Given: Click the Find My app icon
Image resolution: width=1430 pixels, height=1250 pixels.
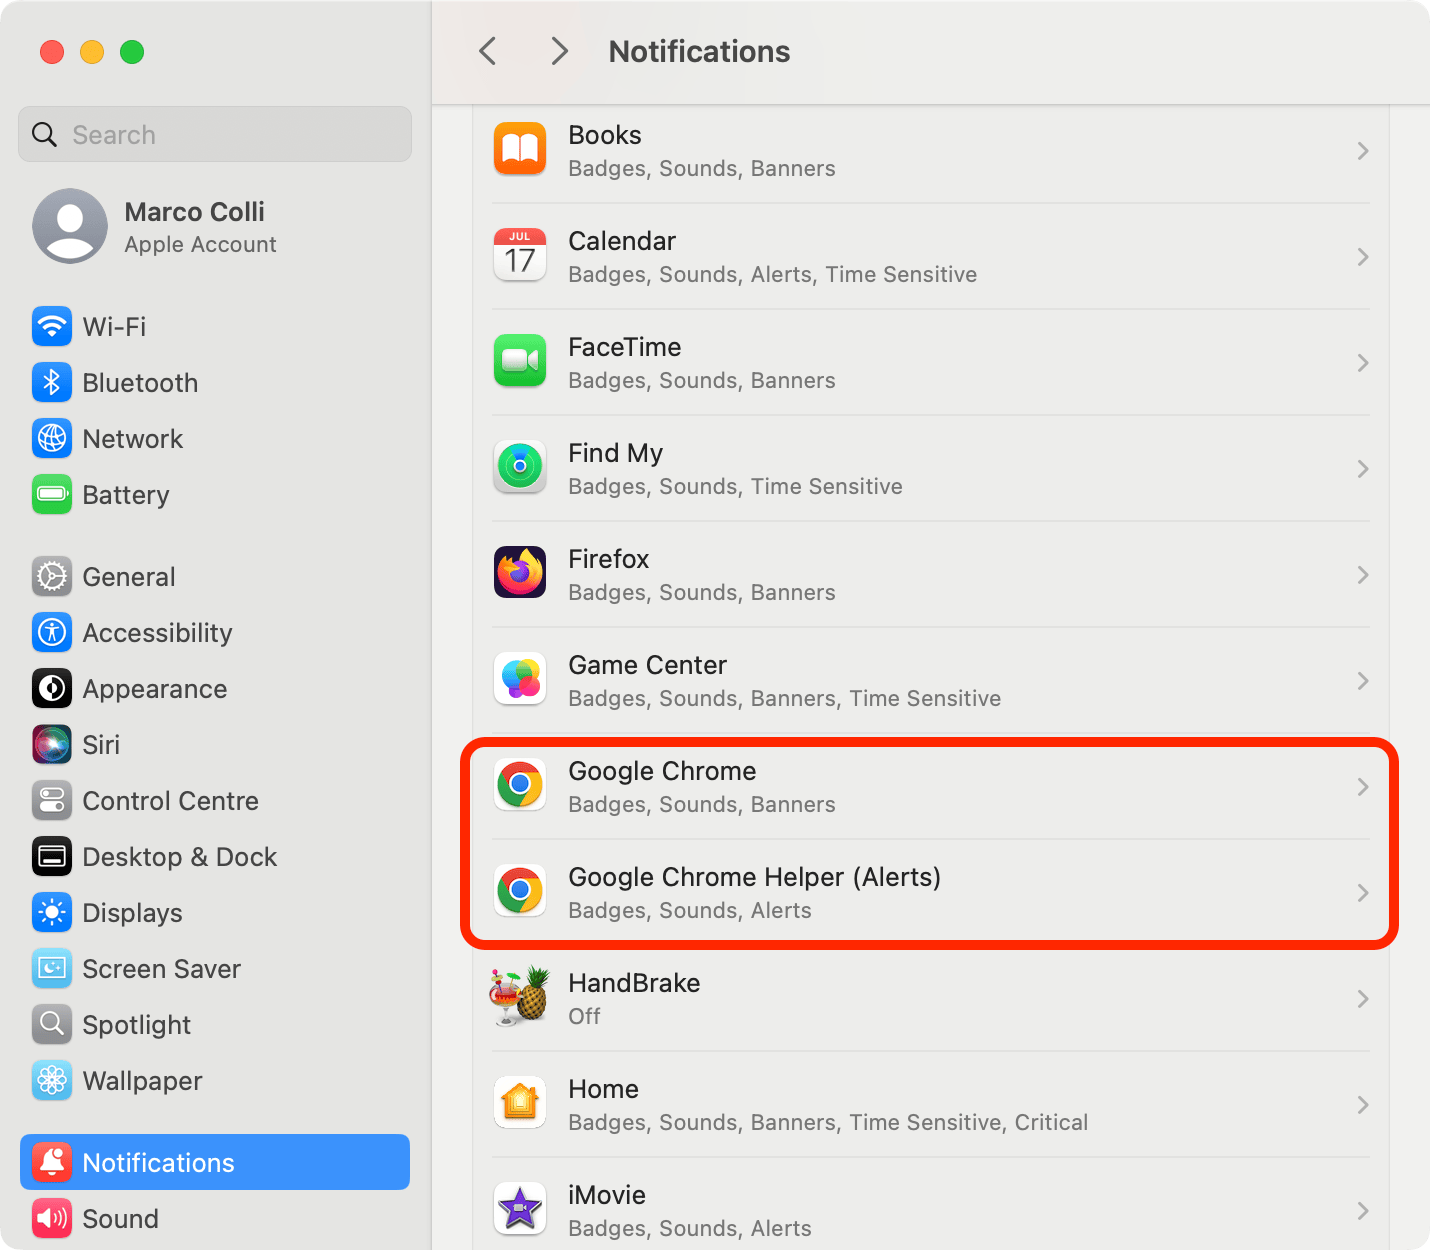Looking at the screenshot, I should pos(520,467).
